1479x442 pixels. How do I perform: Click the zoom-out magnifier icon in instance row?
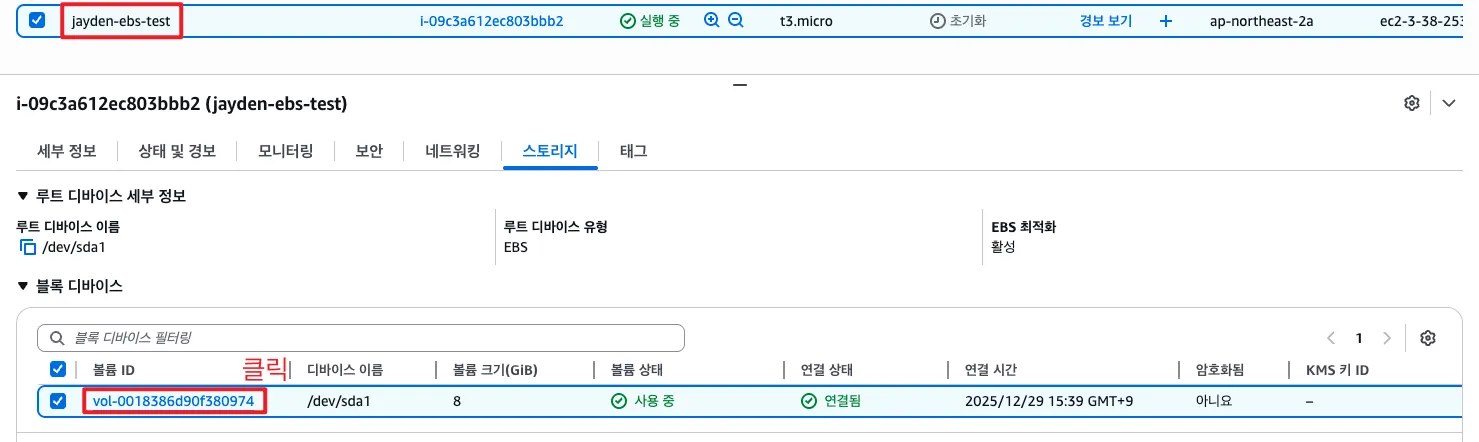[736, 20]
